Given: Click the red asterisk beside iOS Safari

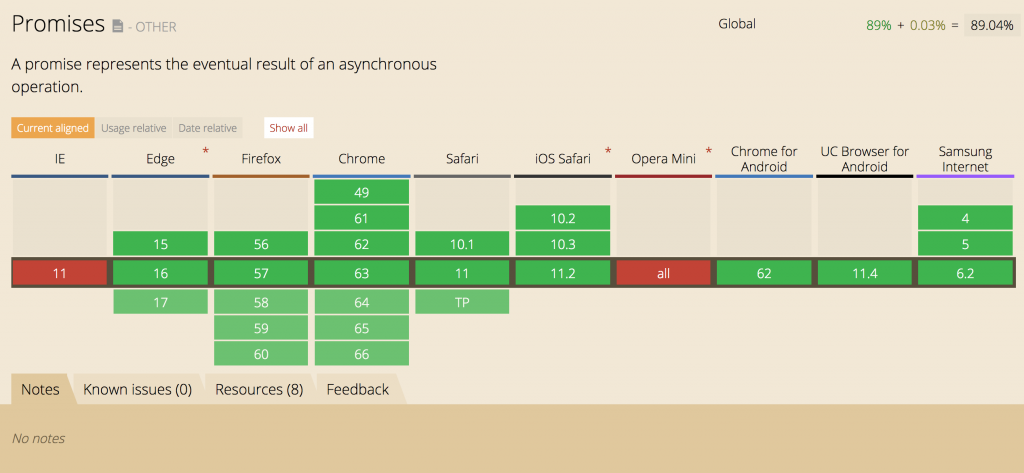Looking at the screenshot, I should [608, 152].
